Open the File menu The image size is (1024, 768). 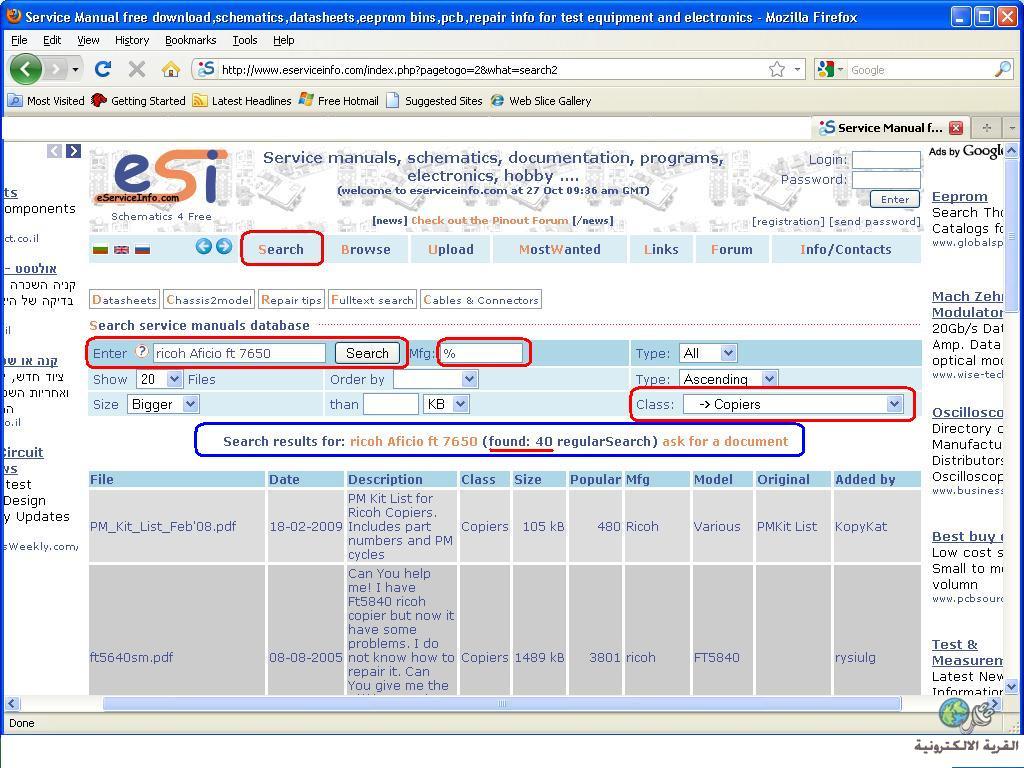(20, 40)
